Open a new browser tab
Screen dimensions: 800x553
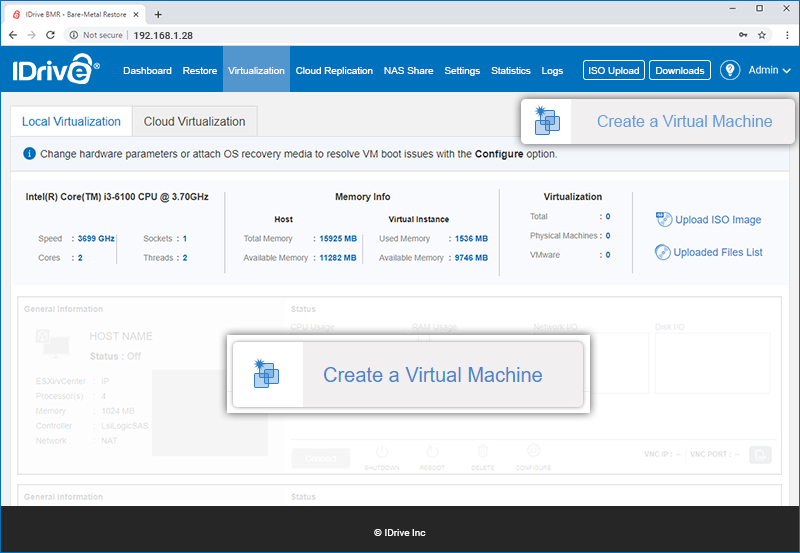click(x=158, y=14)
